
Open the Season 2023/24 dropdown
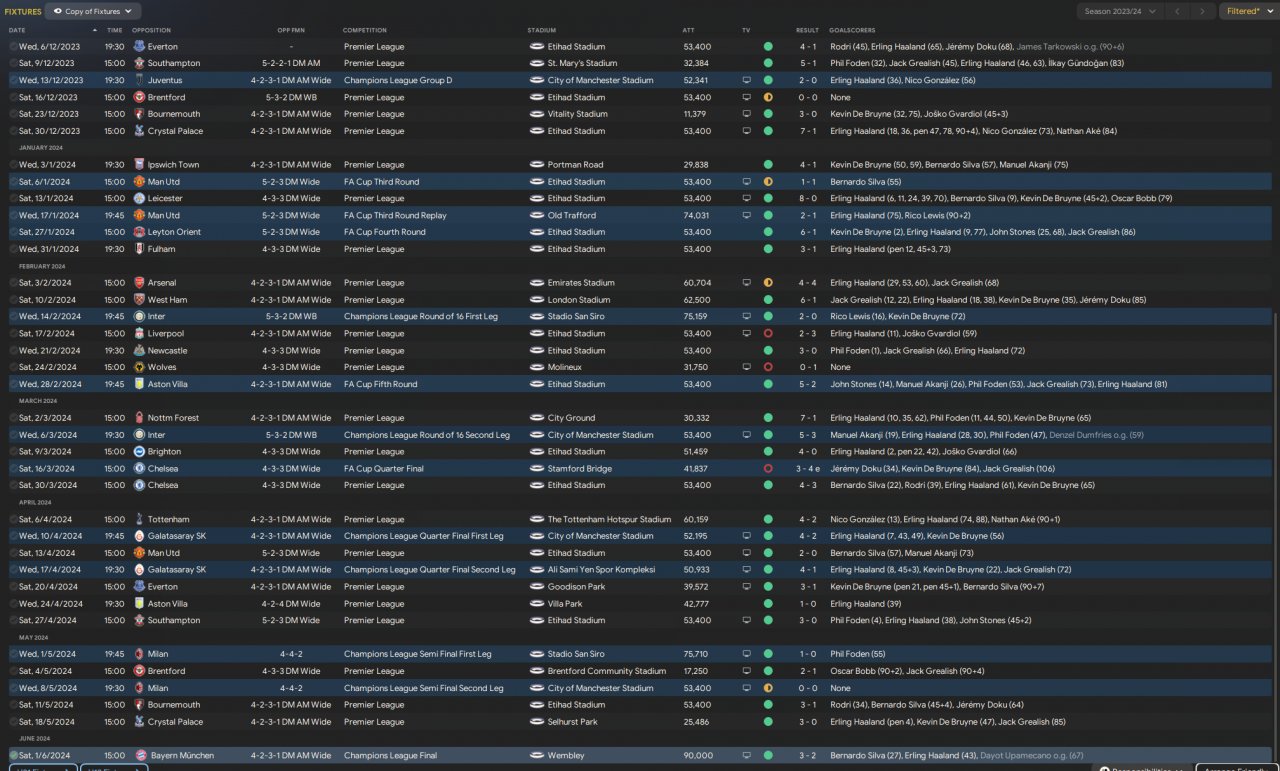coord(1119,11)
